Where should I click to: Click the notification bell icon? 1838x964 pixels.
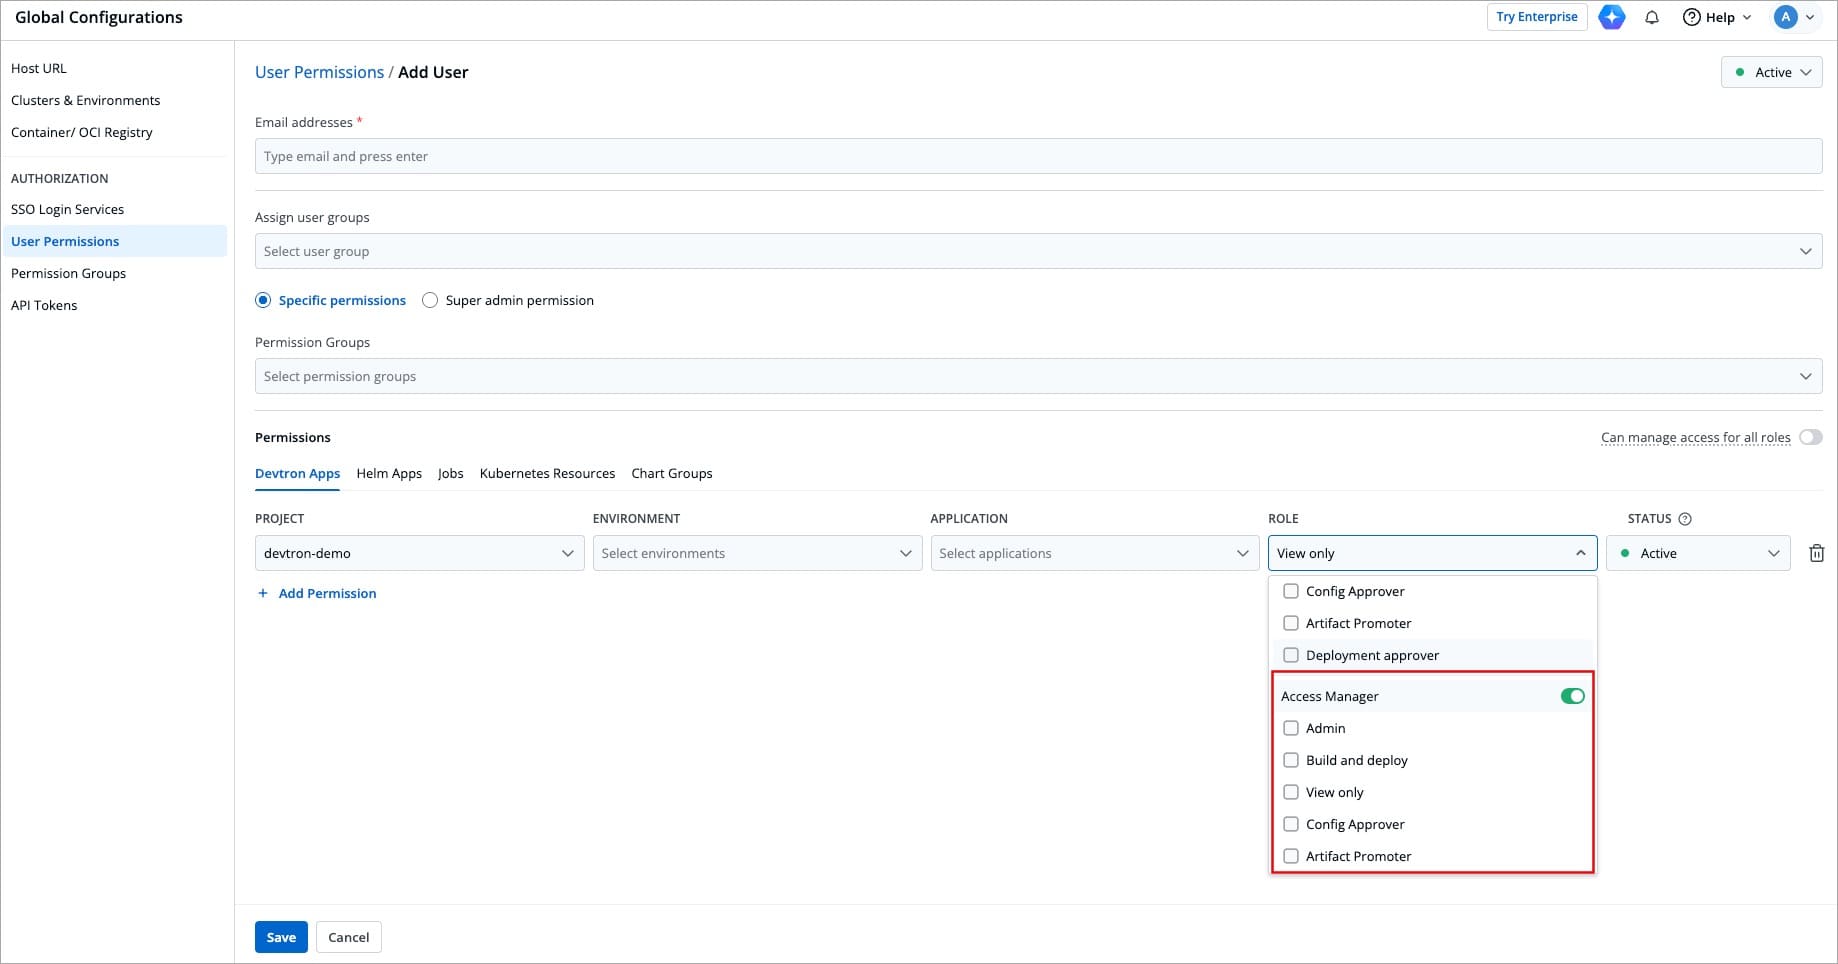1652,17
